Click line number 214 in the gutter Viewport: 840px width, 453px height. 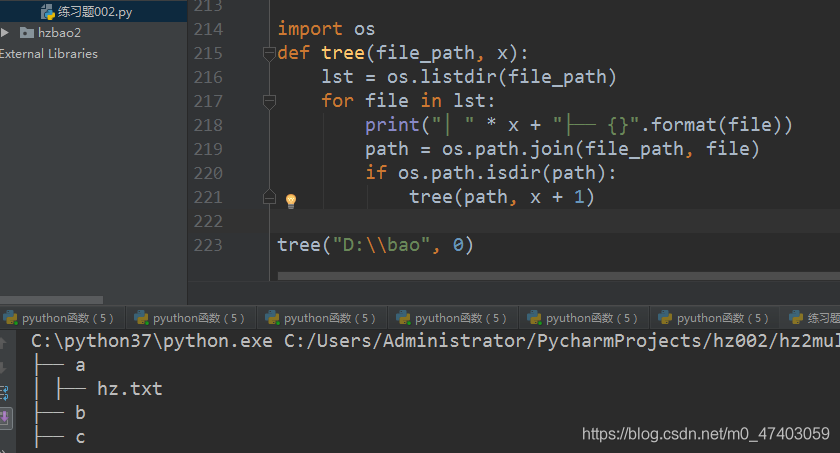coord(208,29)
